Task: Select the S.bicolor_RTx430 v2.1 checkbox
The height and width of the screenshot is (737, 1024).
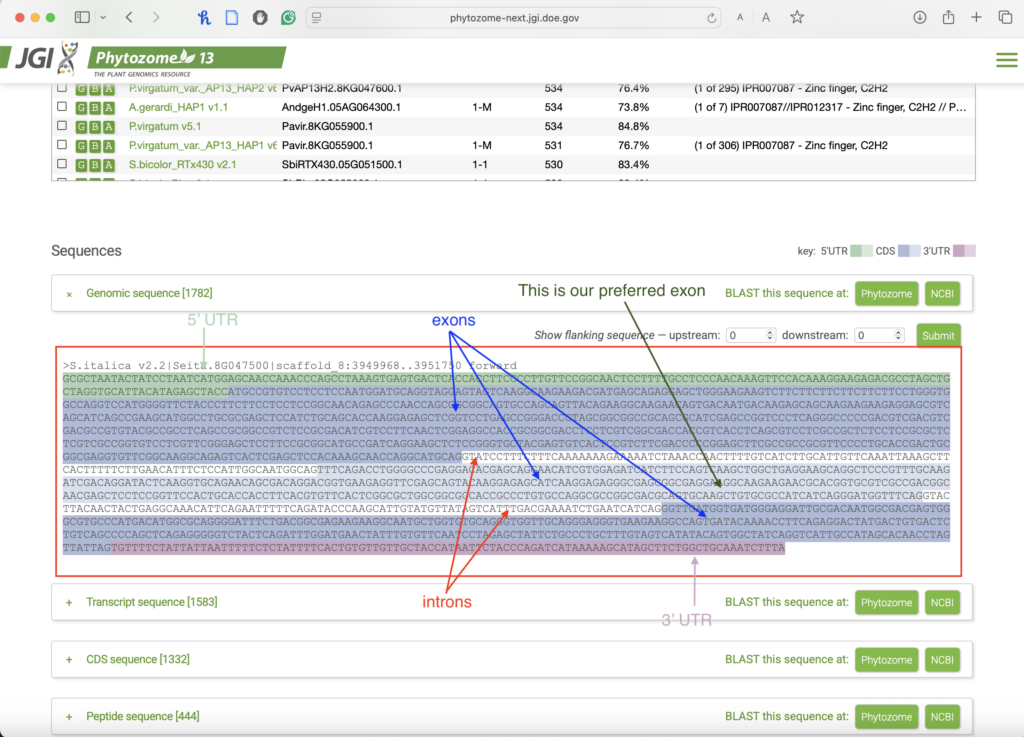Action: point(62,164)
